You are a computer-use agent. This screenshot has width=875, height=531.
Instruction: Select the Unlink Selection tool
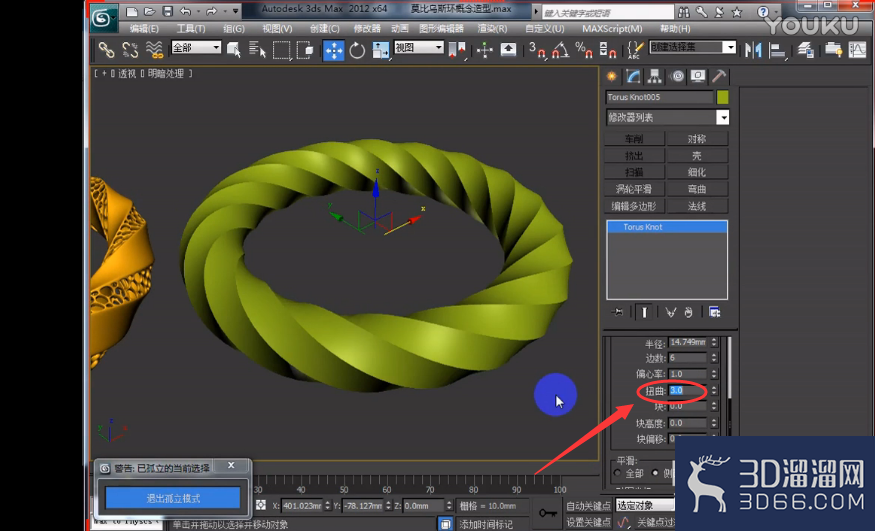130,50
